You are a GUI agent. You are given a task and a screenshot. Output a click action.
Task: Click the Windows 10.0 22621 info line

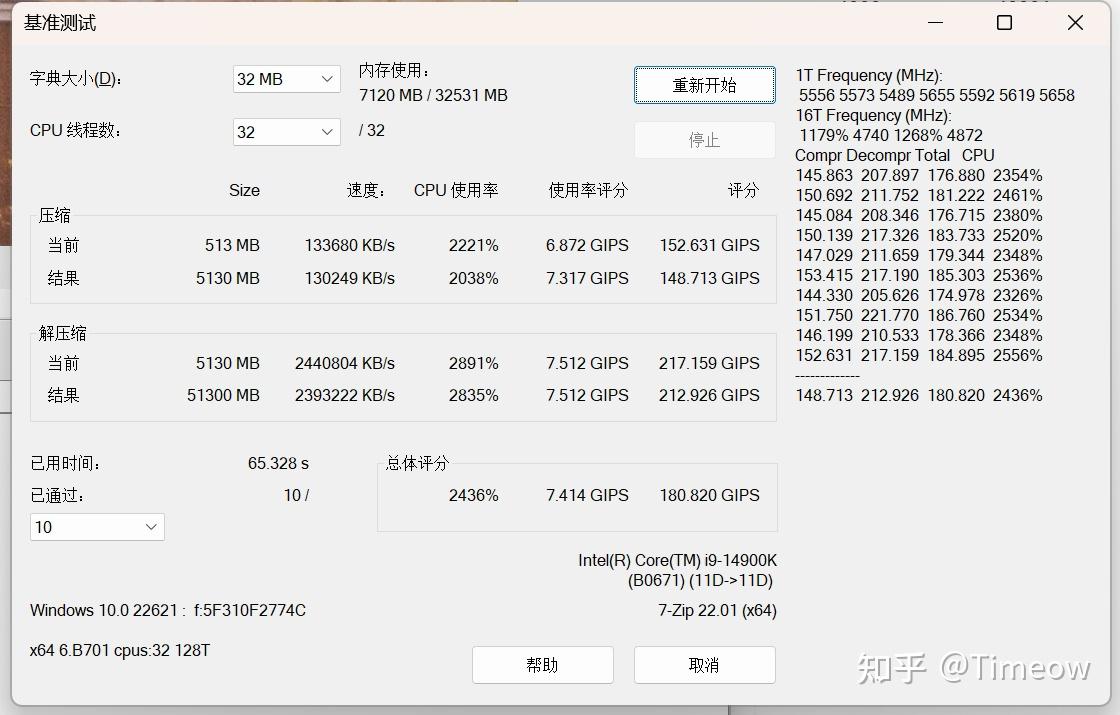(168, 610)
